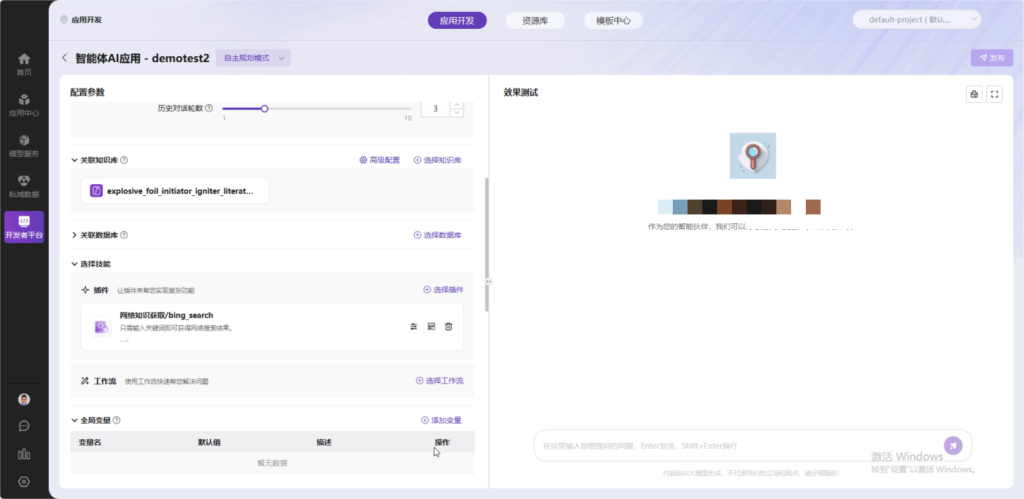The image size is (1024, 499).
Task: Click the 暂无数据 empty table text
Action: (x=272, y=463)
